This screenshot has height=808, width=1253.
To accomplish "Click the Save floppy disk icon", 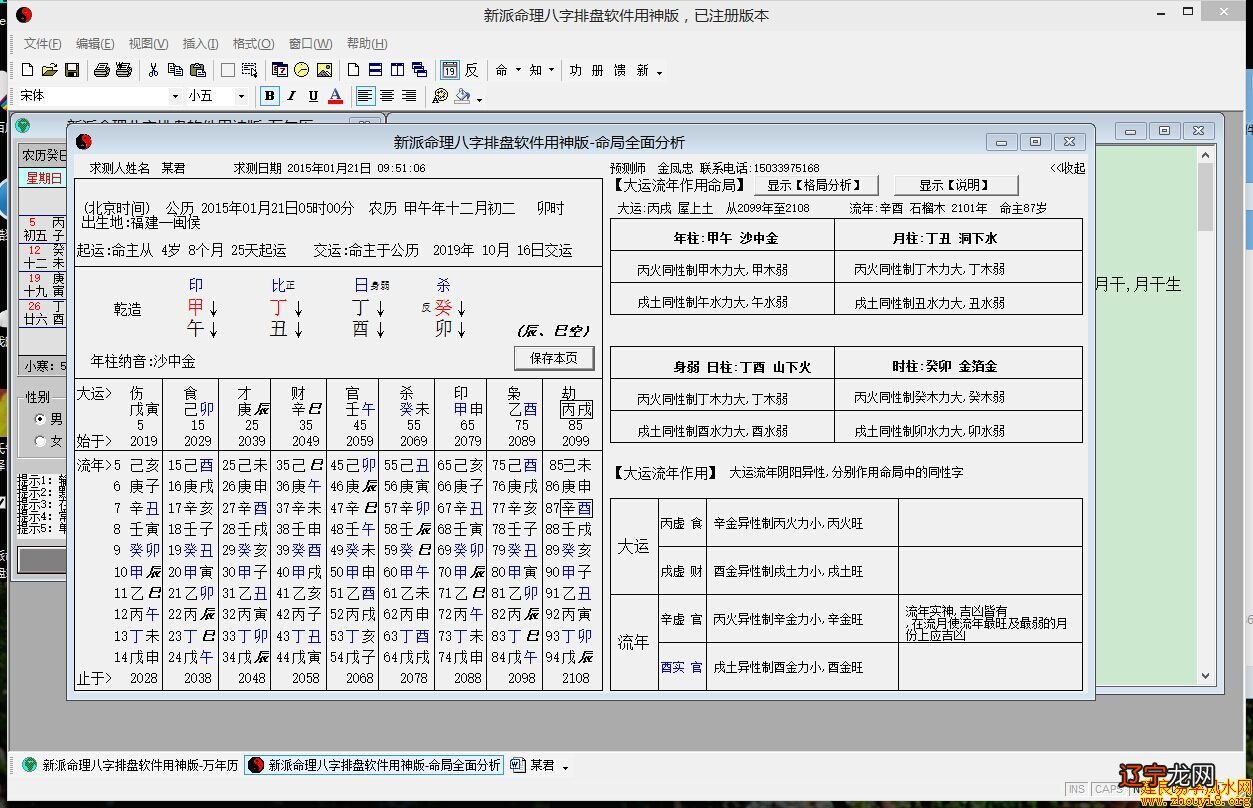I will pos(72,70).
